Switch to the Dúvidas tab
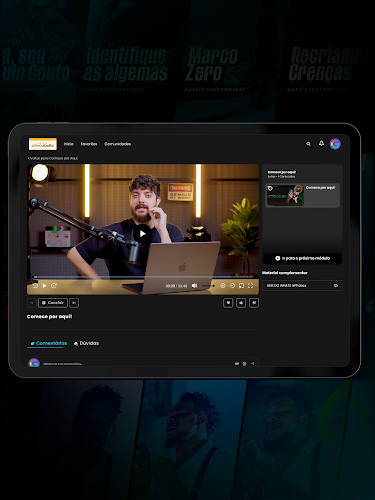 (86, 343)
